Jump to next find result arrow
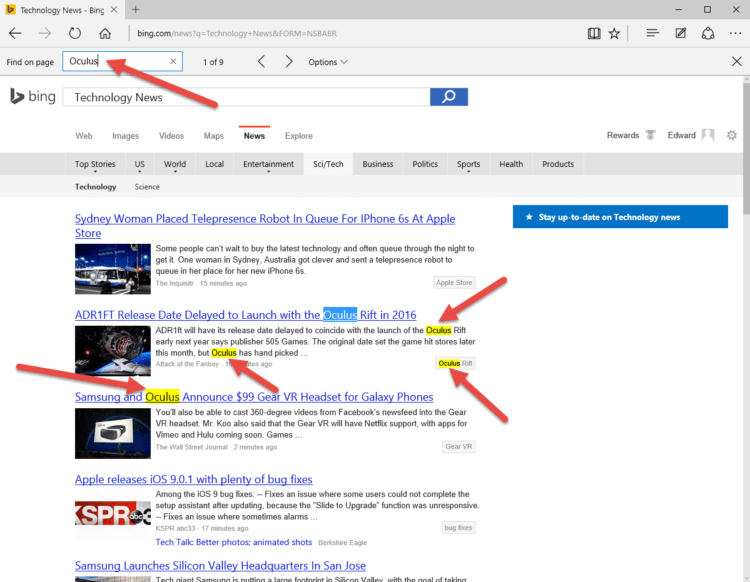This screenshot has height=582, width=750. coord(288,62)
